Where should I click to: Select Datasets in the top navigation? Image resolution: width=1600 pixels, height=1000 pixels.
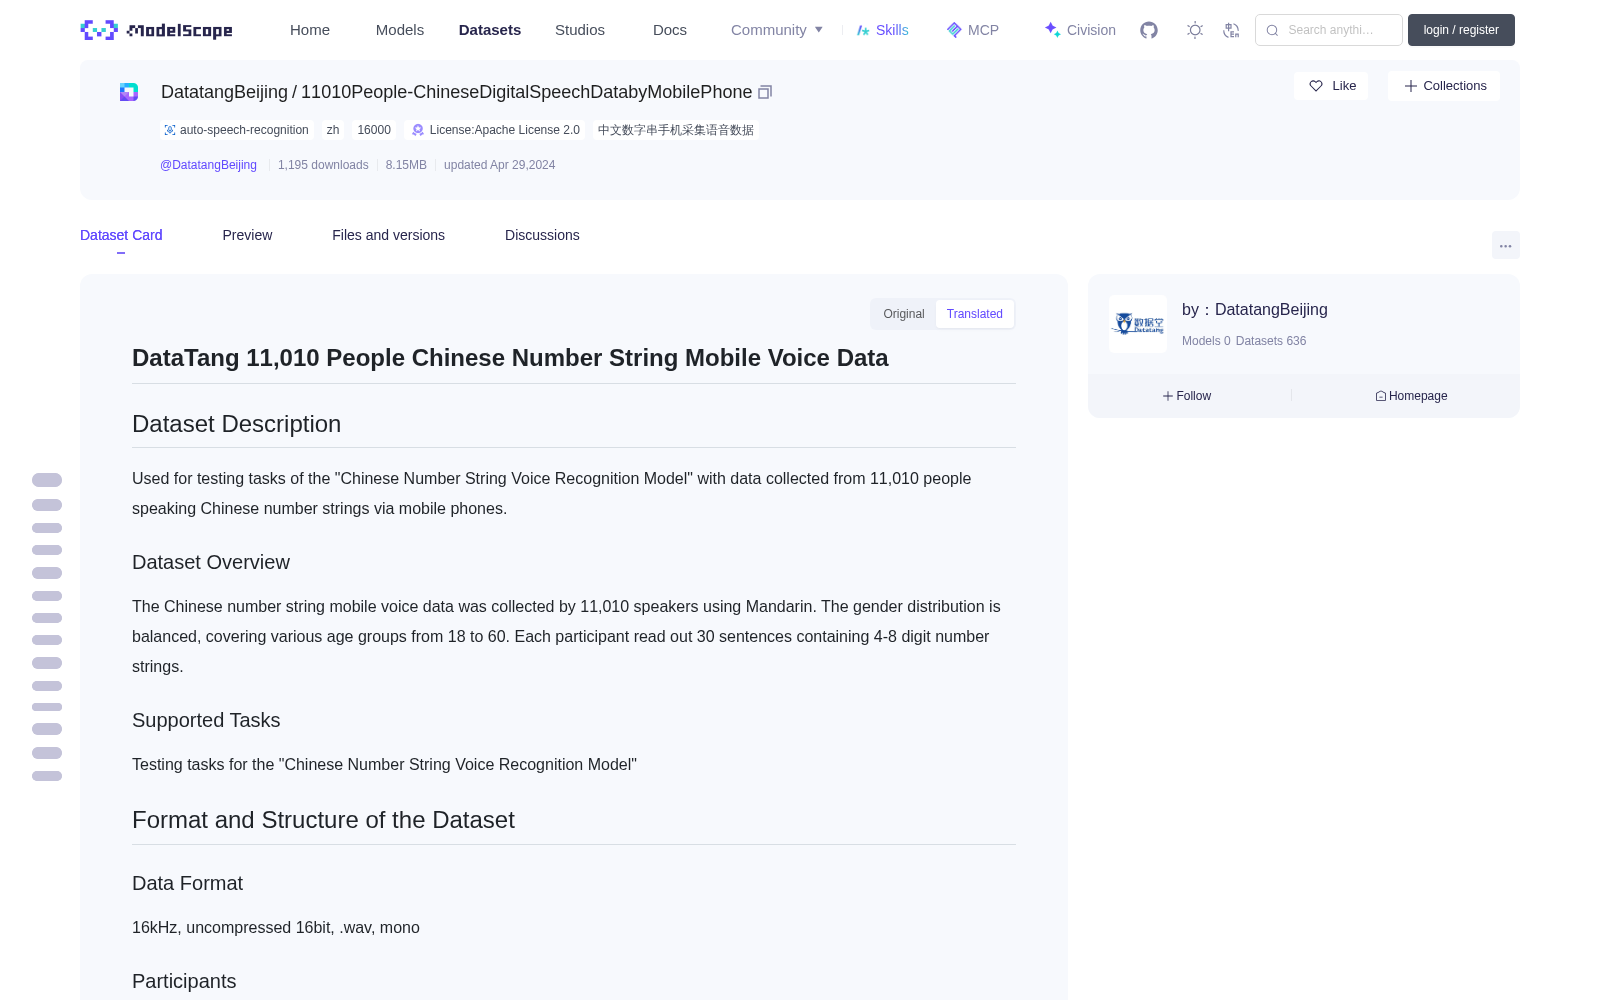pos(490,30)
